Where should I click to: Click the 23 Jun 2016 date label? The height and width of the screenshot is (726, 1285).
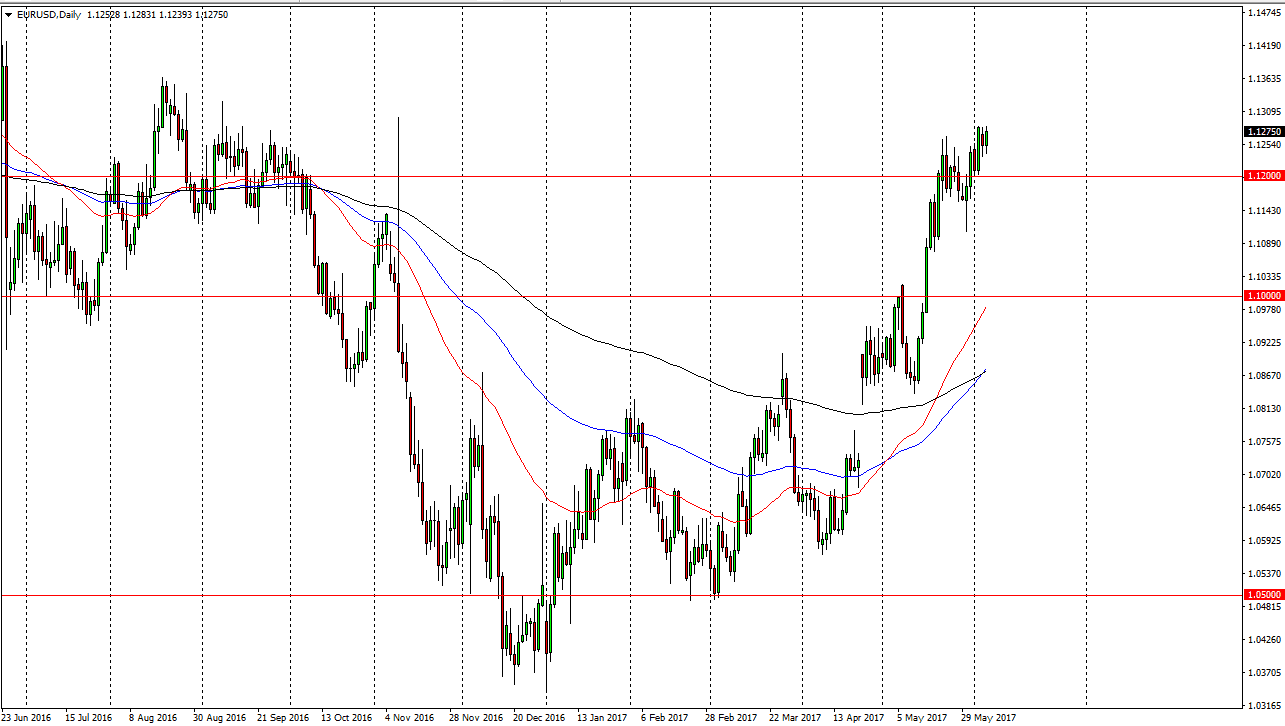click(x=29, y=717)
